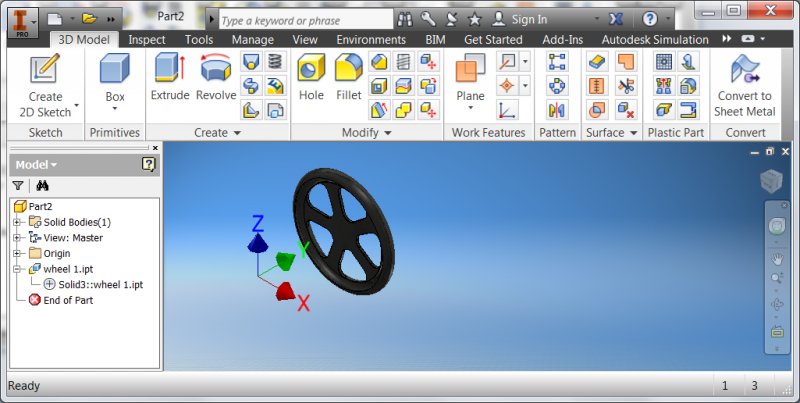Click the Thread icon
This screenshot has width=800, height=403.
pos(404,62)
